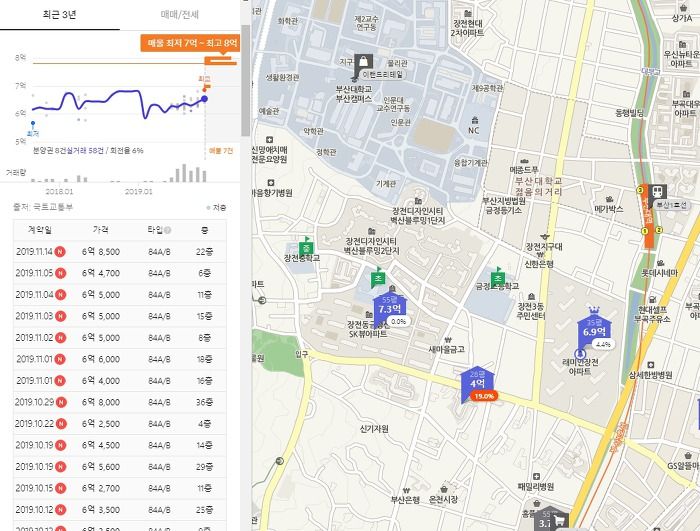Switch to the 매매/전세 tab
The width and height of the screenshot is (700, 531).
179,15
